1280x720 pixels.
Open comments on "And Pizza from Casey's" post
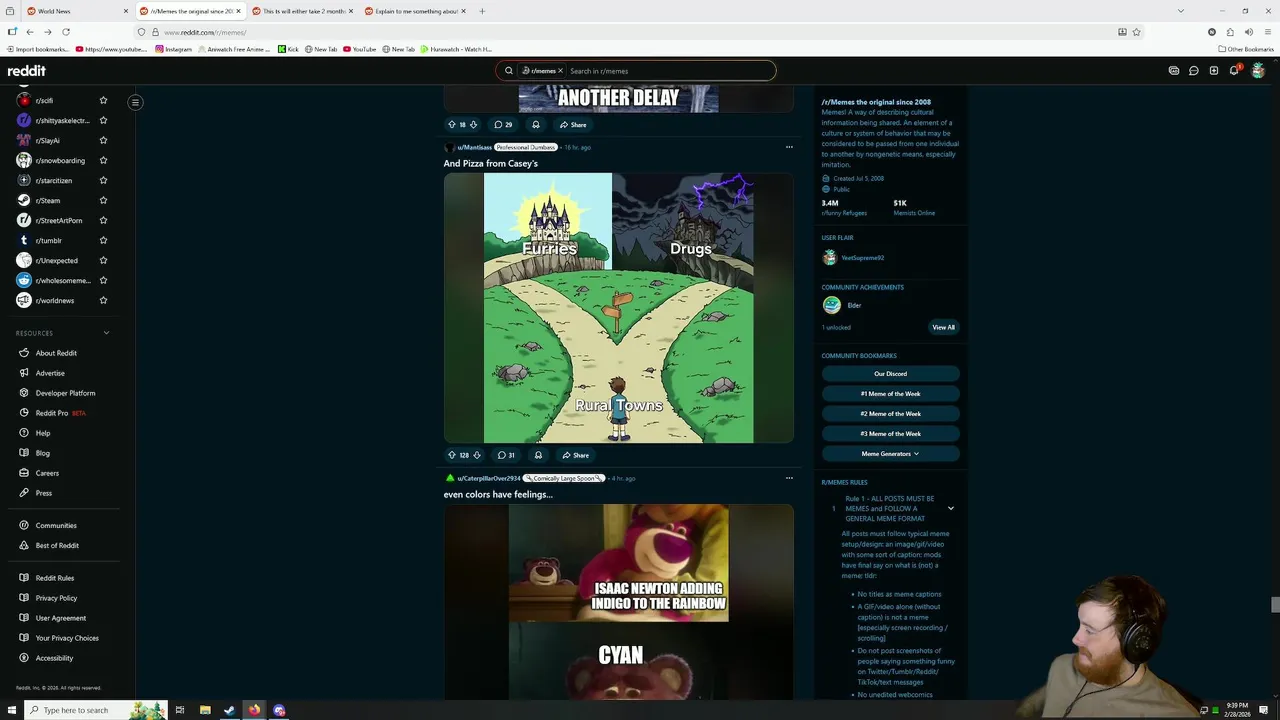(506, 455)
